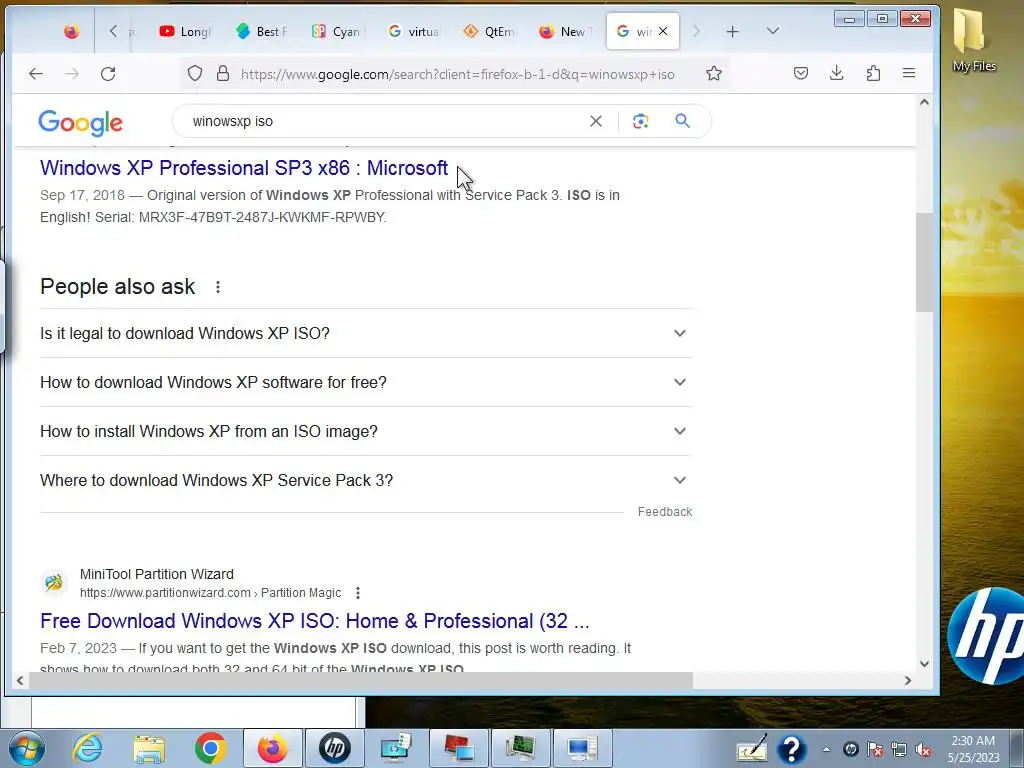
Task: Expand How to install Windows XP from ISO image
Action: 366,431
